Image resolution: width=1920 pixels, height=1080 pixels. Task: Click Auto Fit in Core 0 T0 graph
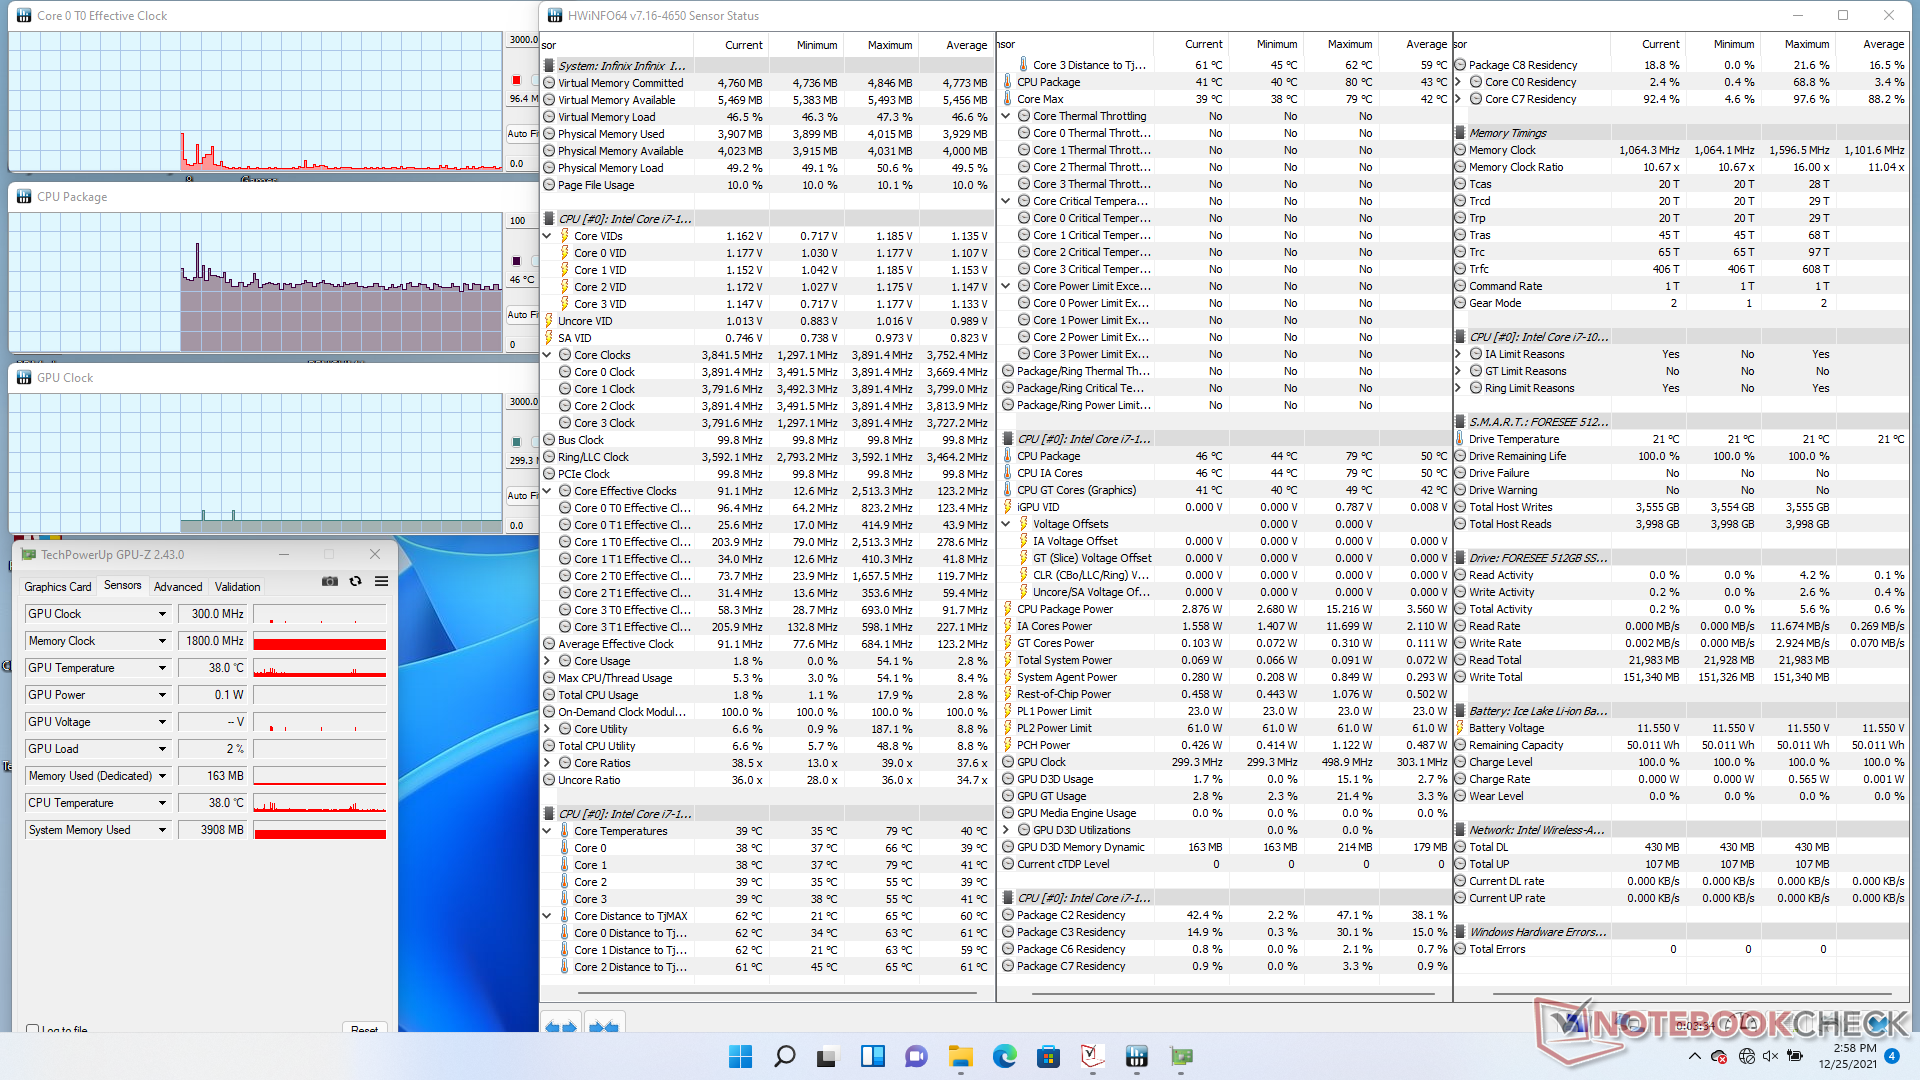522,133
